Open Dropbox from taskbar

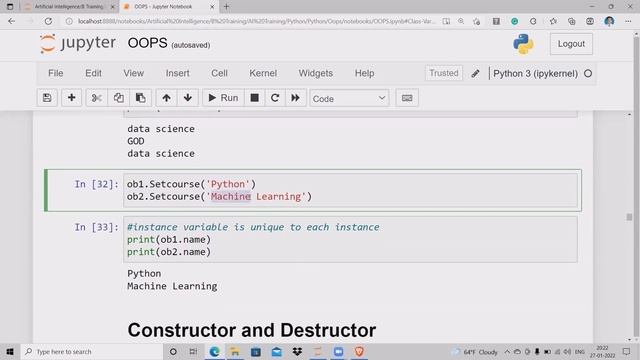pyautogui.click(x=297, y=351)
